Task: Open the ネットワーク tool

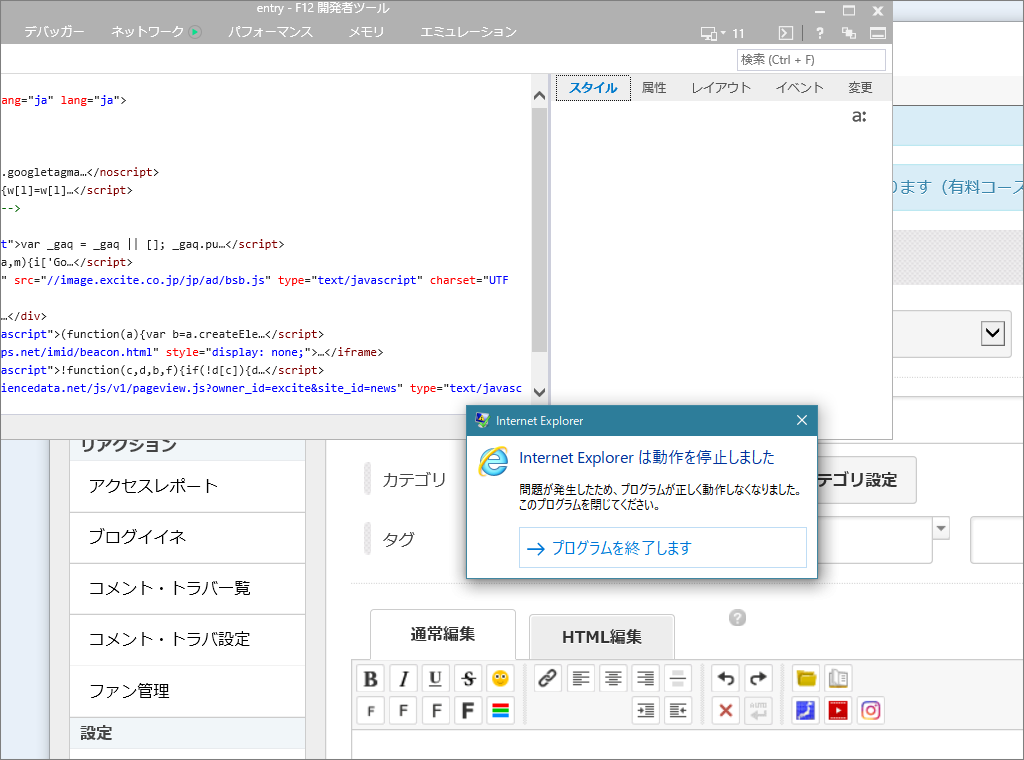Action: tap(148, 32)
